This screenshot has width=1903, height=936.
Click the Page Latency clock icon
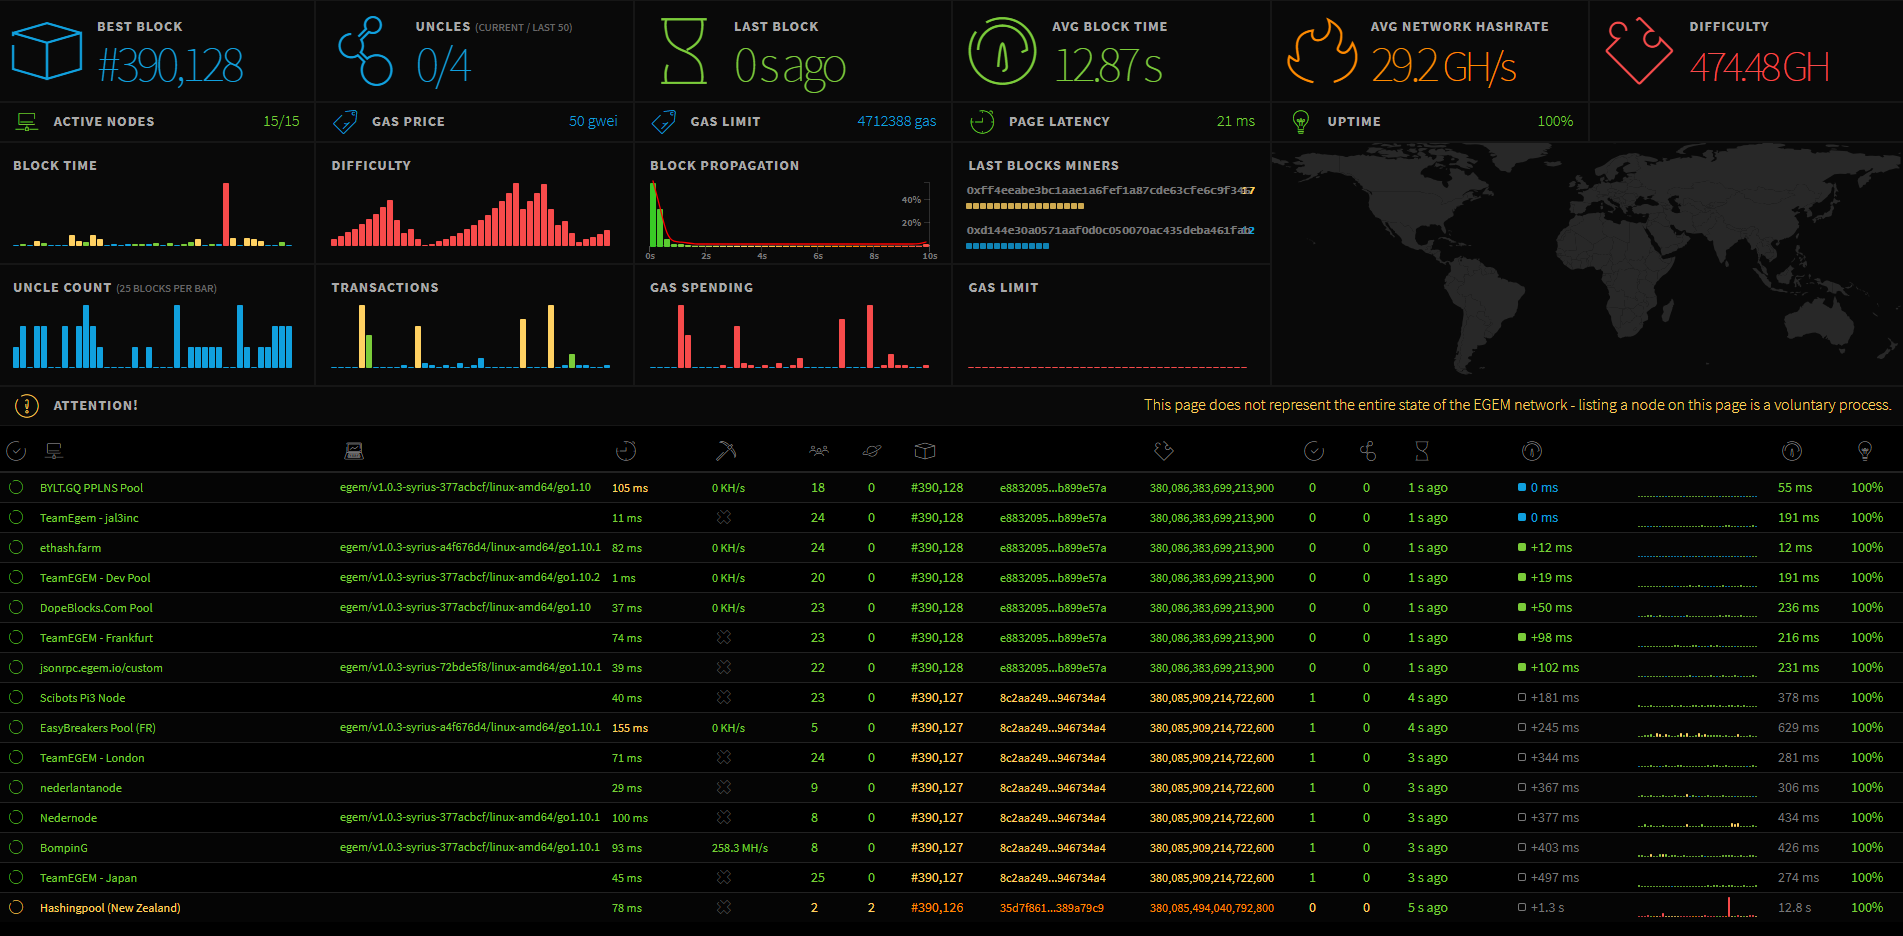point(982,122)
